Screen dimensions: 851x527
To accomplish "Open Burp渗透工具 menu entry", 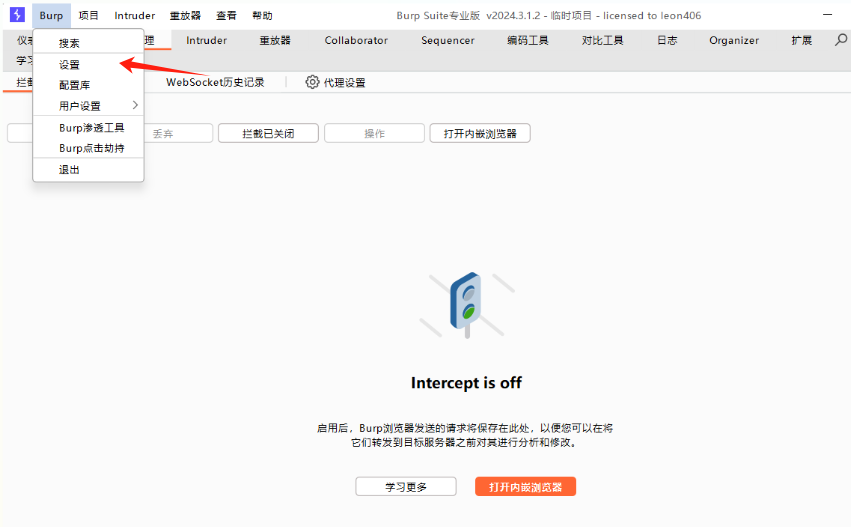I will [88, 128].
